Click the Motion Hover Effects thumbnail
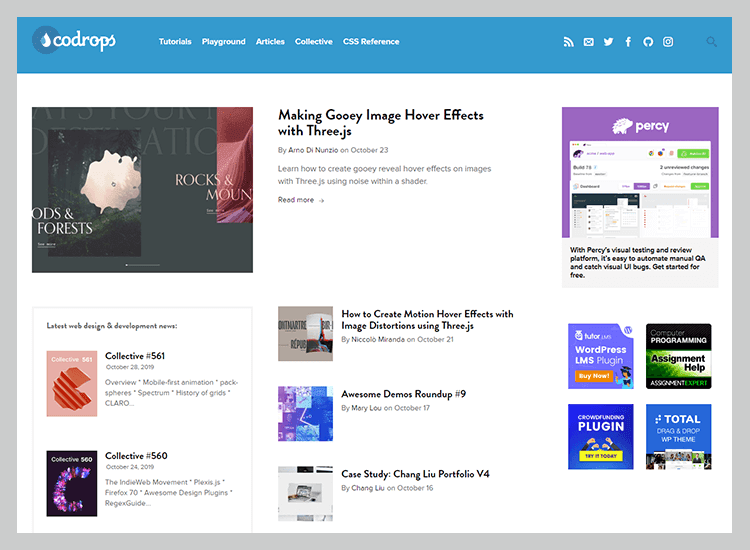Screen dimensions: 750x550 tap(305, 334)
